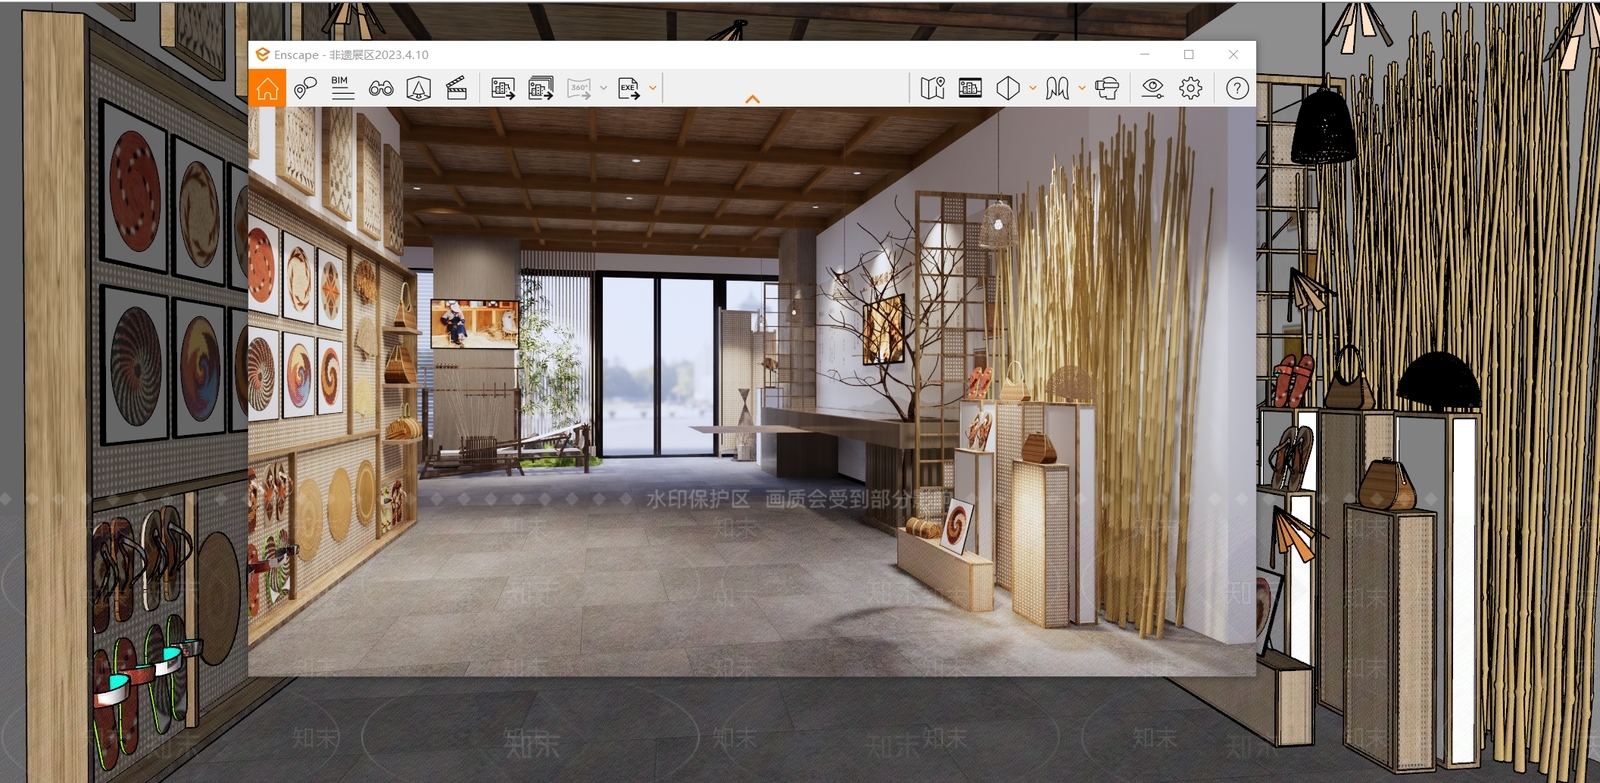This screenshot has height=783, width=1600.
Task: Expand the render mode dropdown arrow
Action: 1032,88
